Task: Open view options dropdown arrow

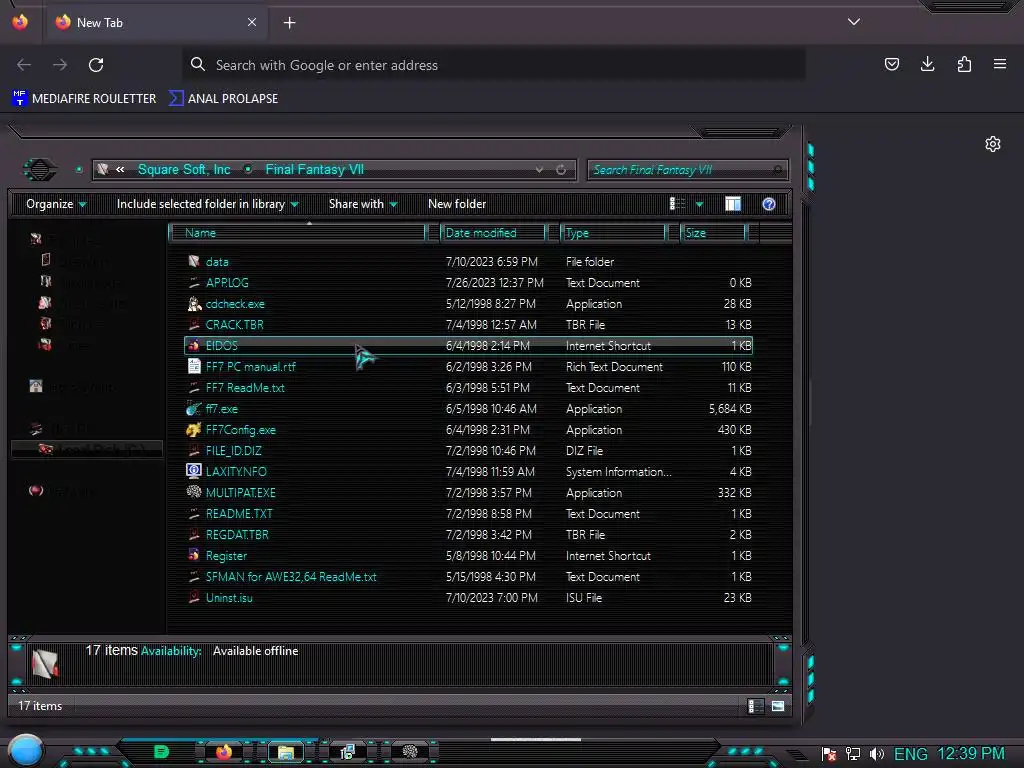Action: click(x=699, y=204)
